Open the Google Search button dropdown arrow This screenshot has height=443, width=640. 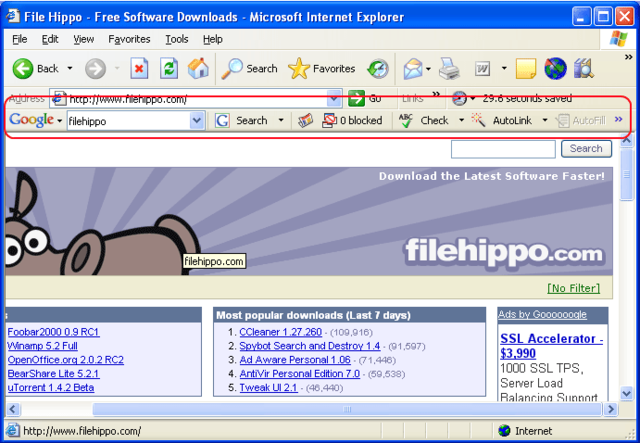tap(281, 120)
